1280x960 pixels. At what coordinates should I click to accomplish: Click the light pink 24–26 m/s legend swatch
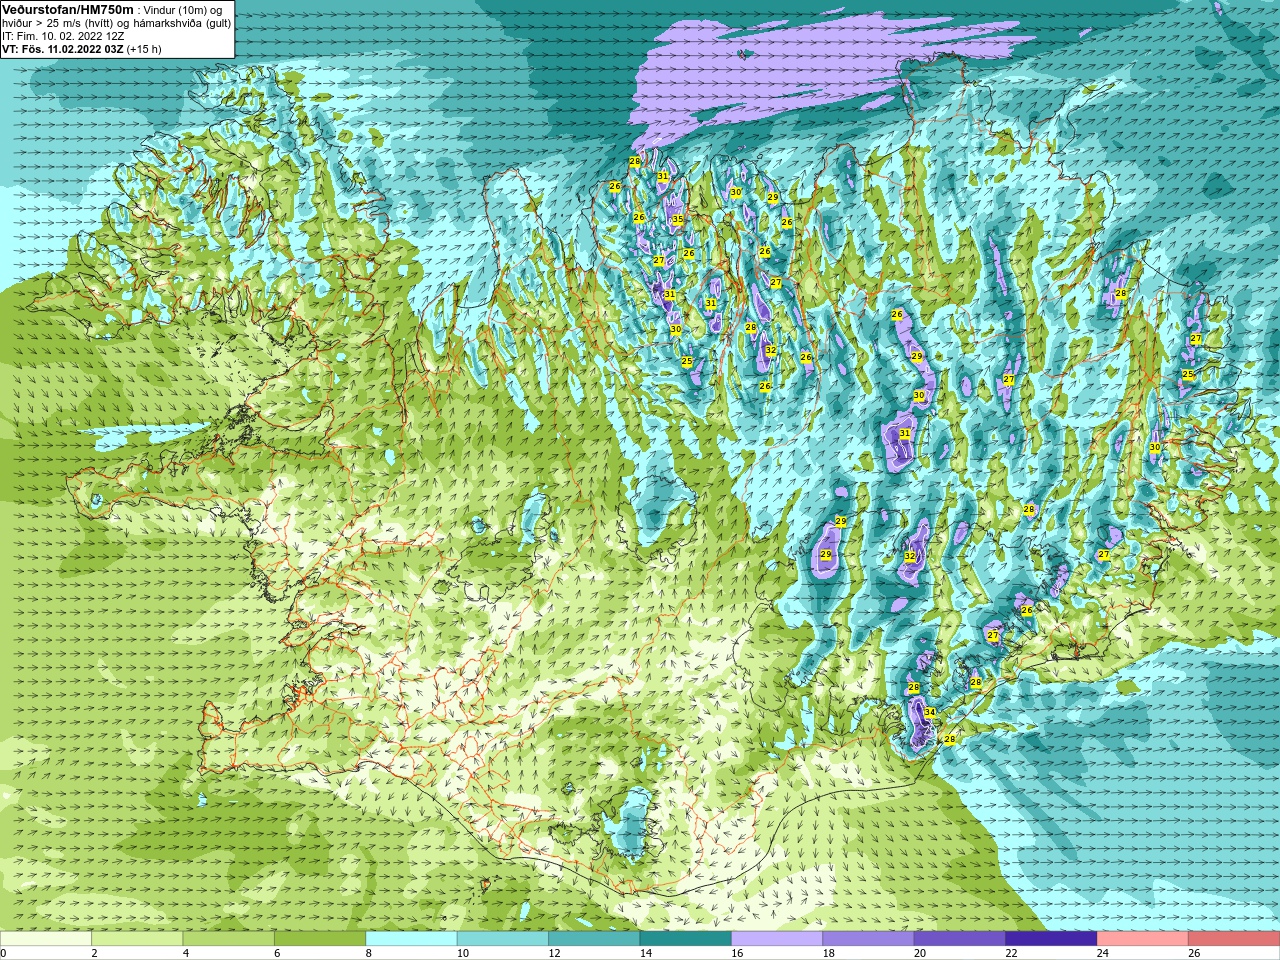[1143, 939]
